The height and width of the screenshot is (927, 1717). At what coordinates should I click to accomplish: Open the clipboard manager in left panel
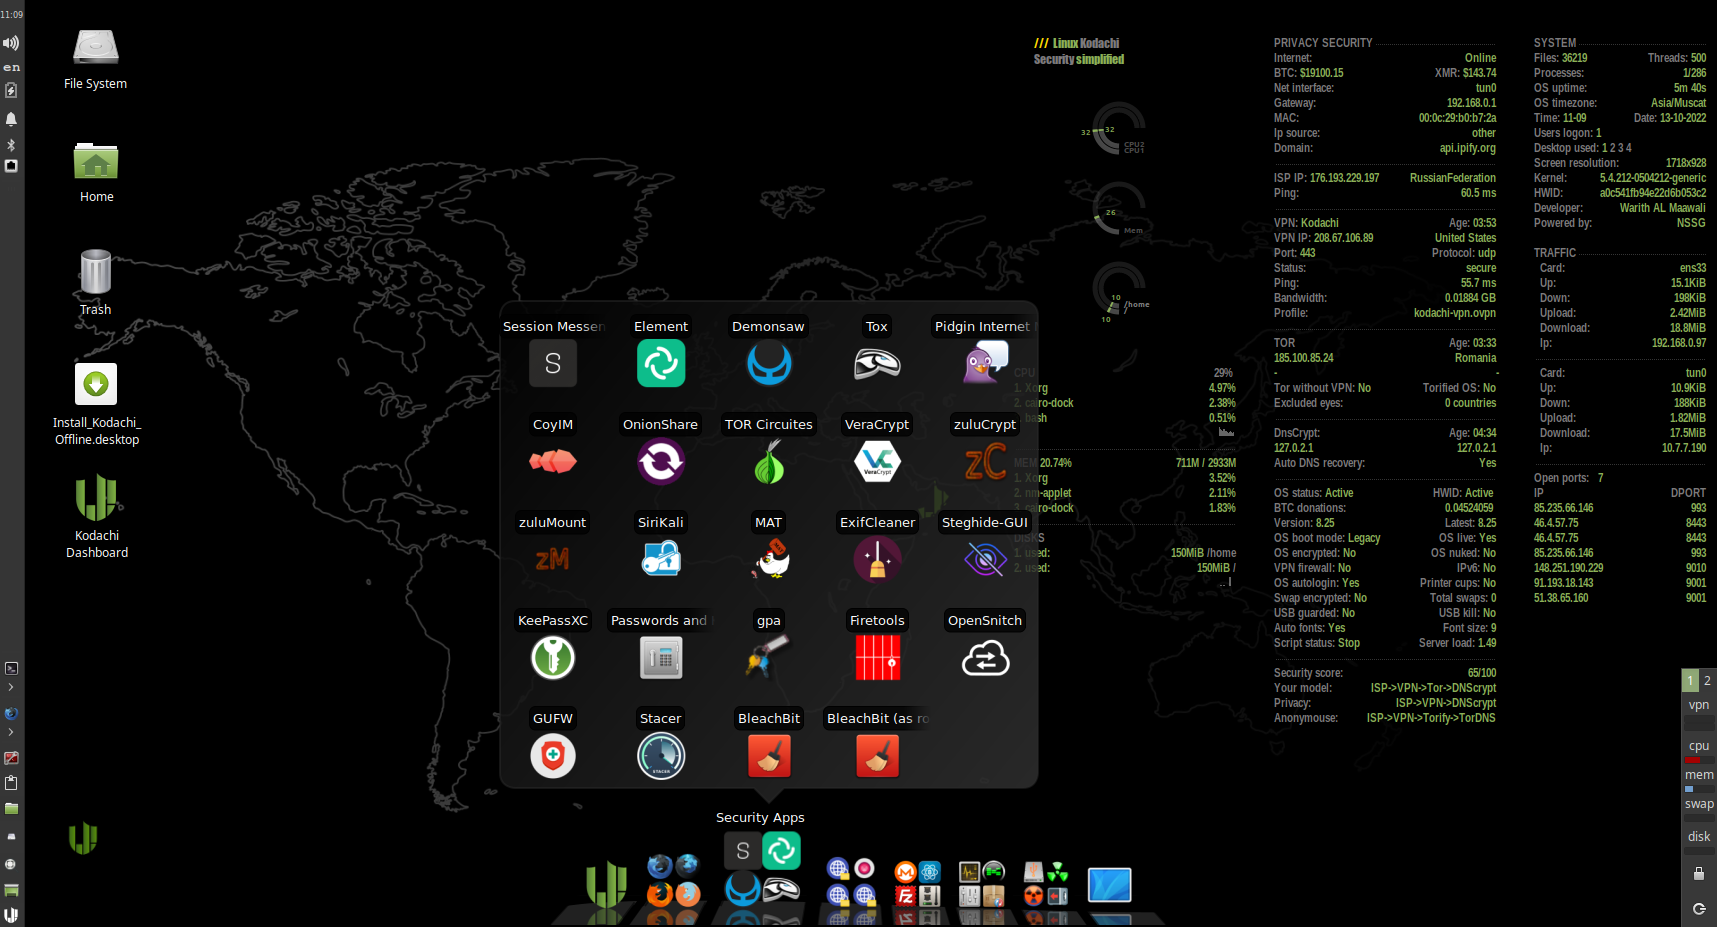(11, 783)
